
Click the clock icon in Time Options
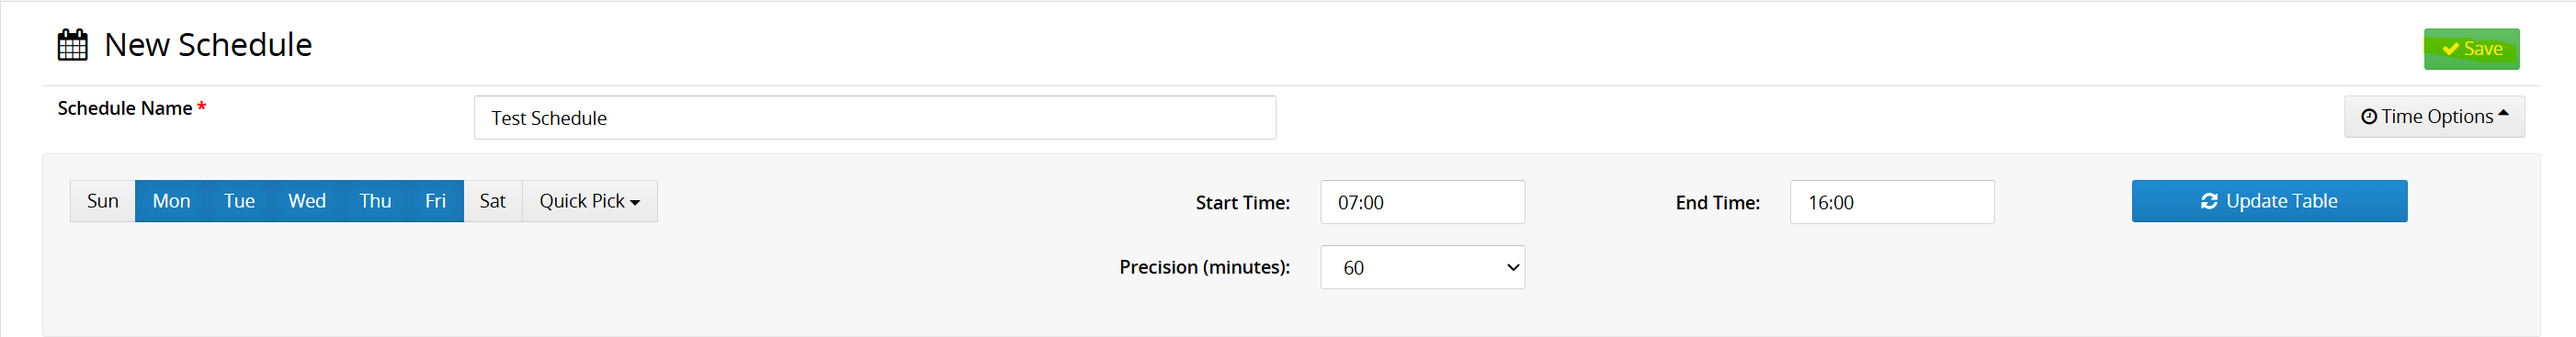click(2369, 117)
